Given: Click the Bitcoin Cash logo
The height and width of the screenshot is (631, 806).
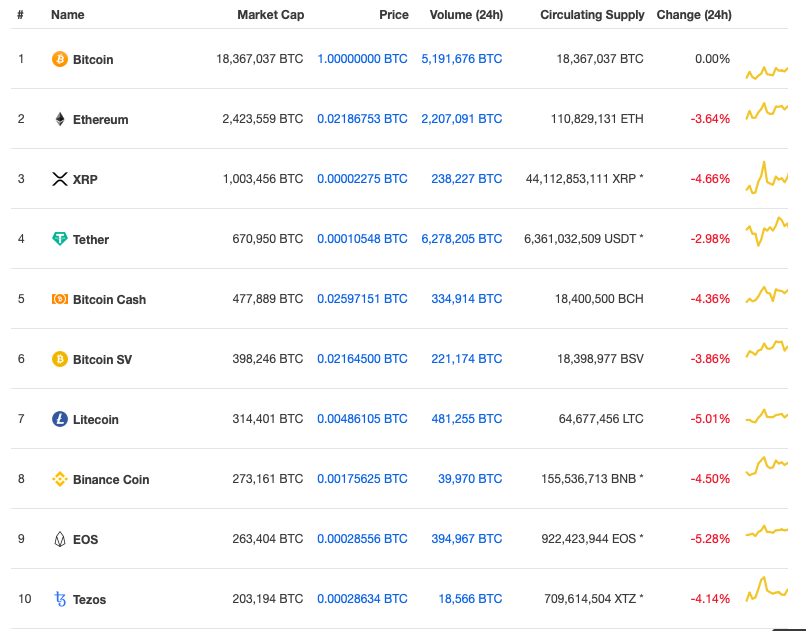Looking at the screenshot, I should 59,298.
